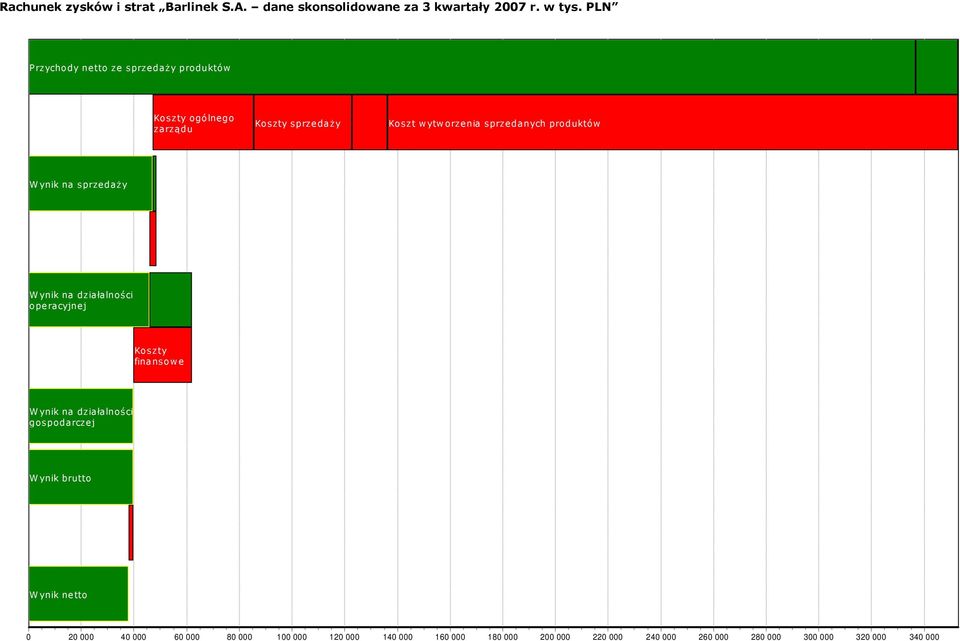960x641 pixels.
Task: Click the axis label 180 000
Action: point(503,637)
